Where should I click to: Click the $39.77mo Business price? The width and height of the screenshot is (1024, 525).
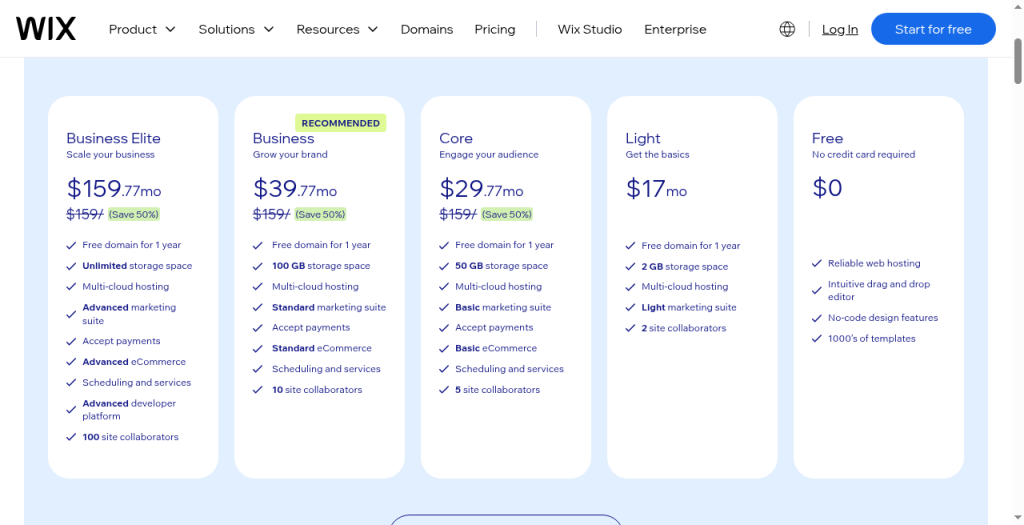click(x=295, y=188)
